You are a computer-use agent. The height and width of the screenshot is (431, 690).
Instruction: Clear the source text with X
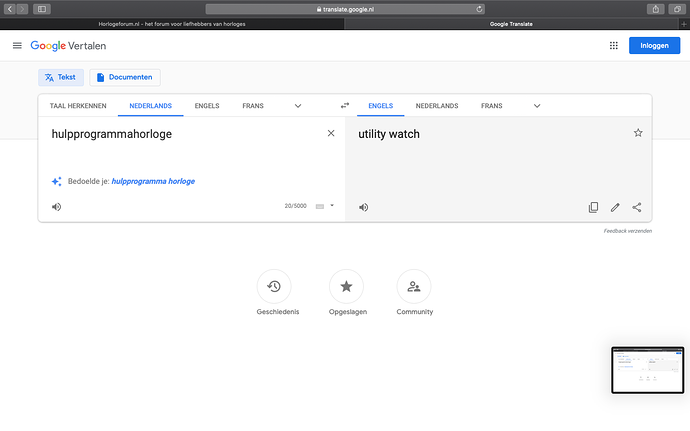tap(331, 133)
